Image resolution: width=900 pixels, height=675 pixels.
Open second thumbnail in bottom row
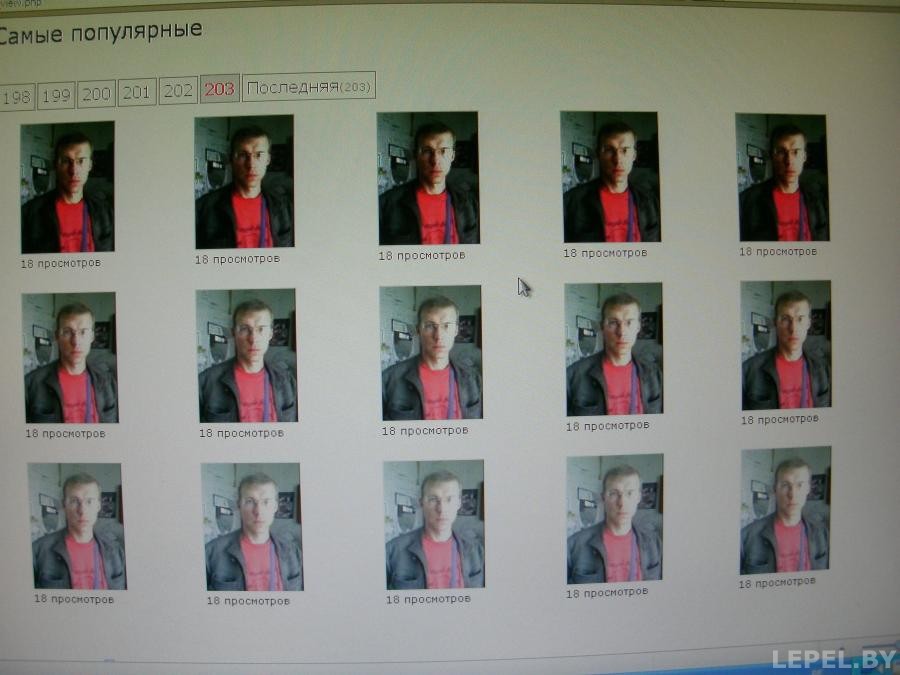click(x=252, y=527)
